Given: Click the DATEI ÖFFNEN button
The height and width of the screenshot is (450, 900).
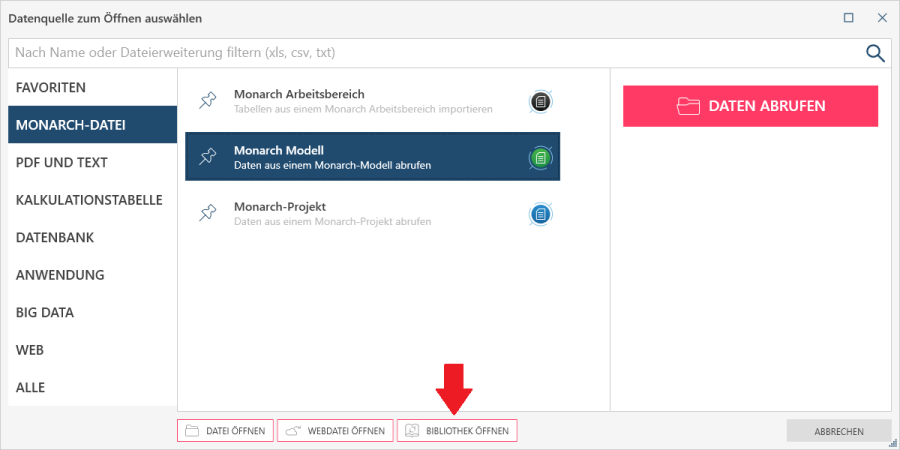Looking at the screenshot, I should click(225, 431).
